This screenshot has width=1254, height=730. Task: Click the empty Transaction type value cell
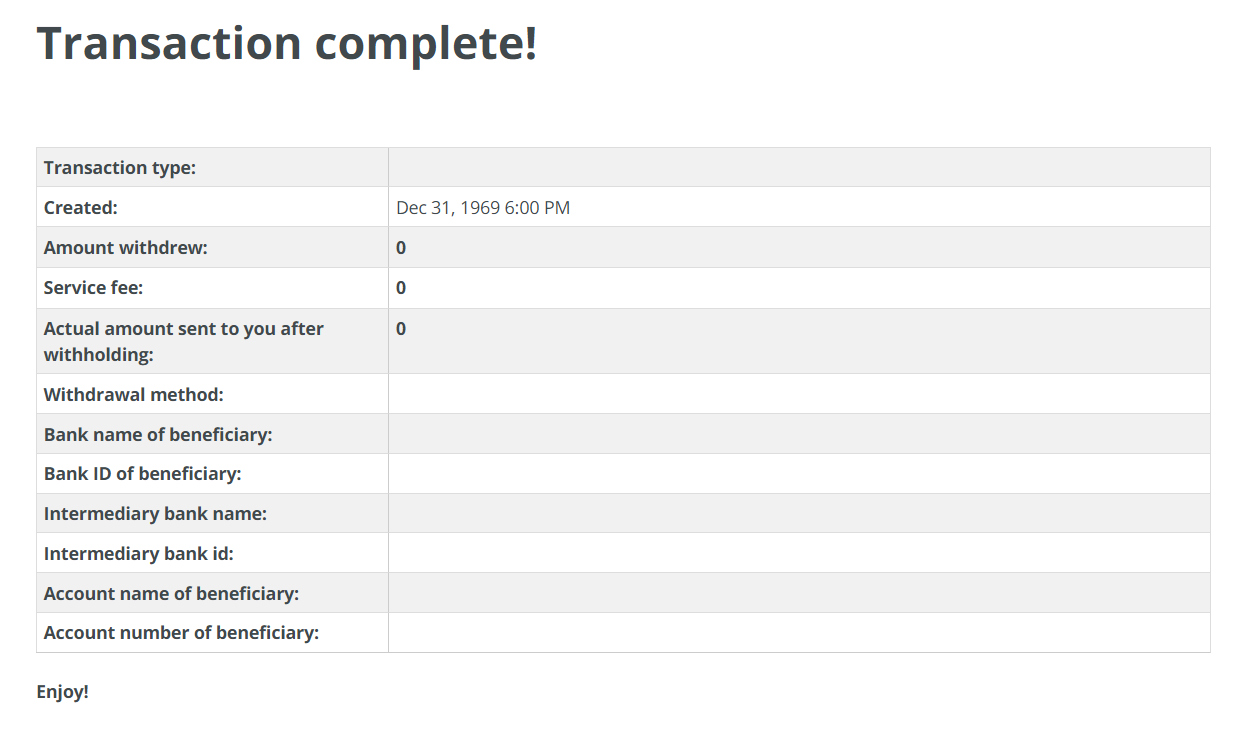coord(798,168)
